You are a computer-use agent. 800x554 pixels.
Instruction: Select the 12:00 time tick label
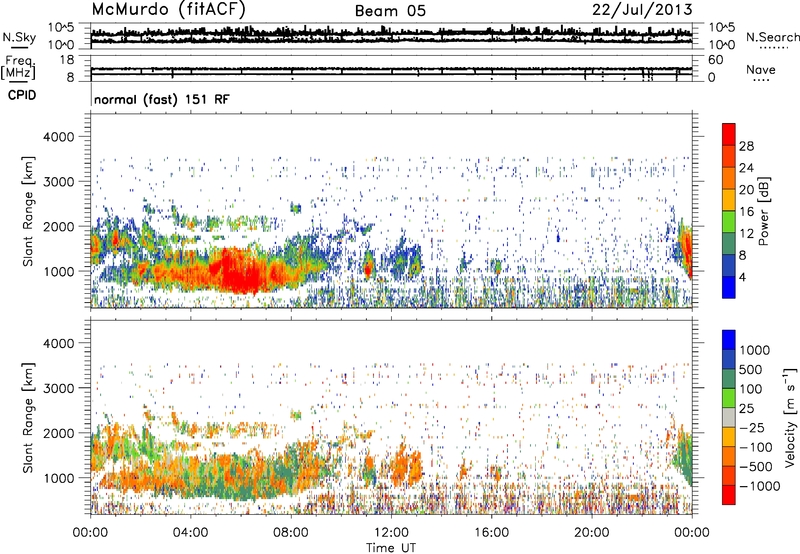tap(391, 533)
